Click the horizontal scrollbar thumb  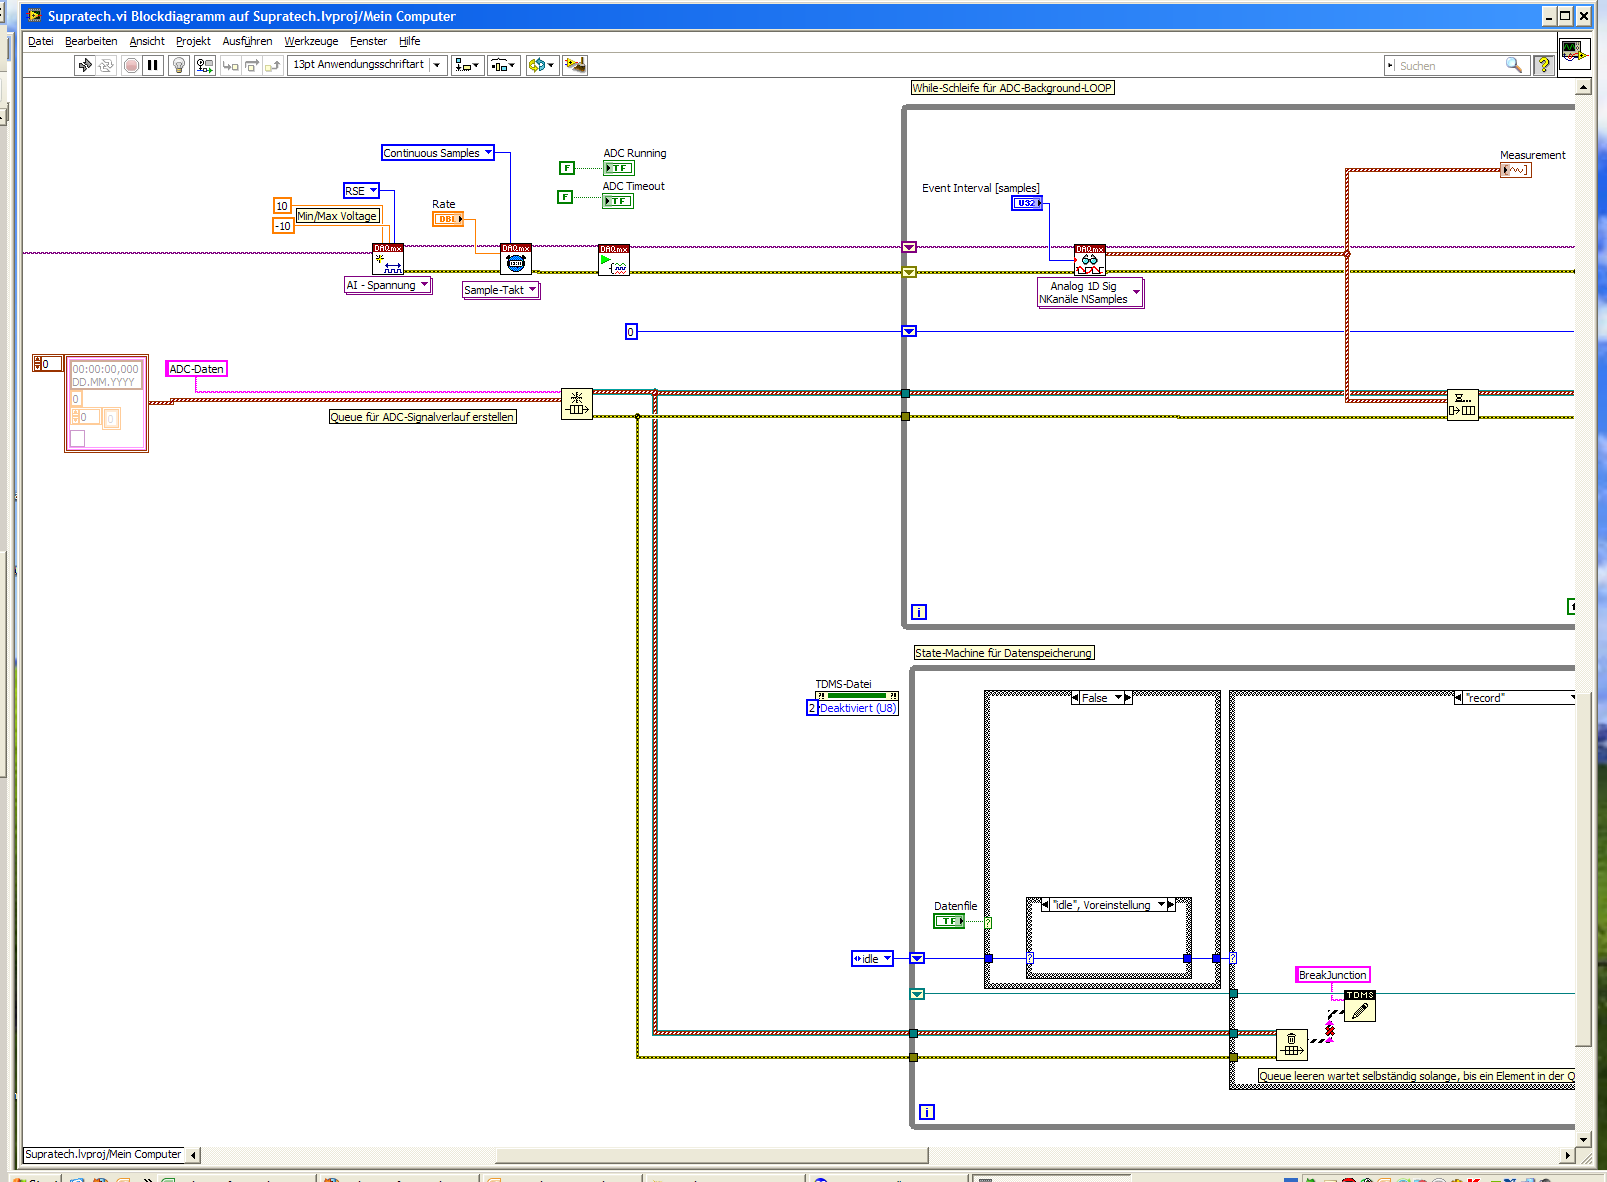click(711, 1155)
